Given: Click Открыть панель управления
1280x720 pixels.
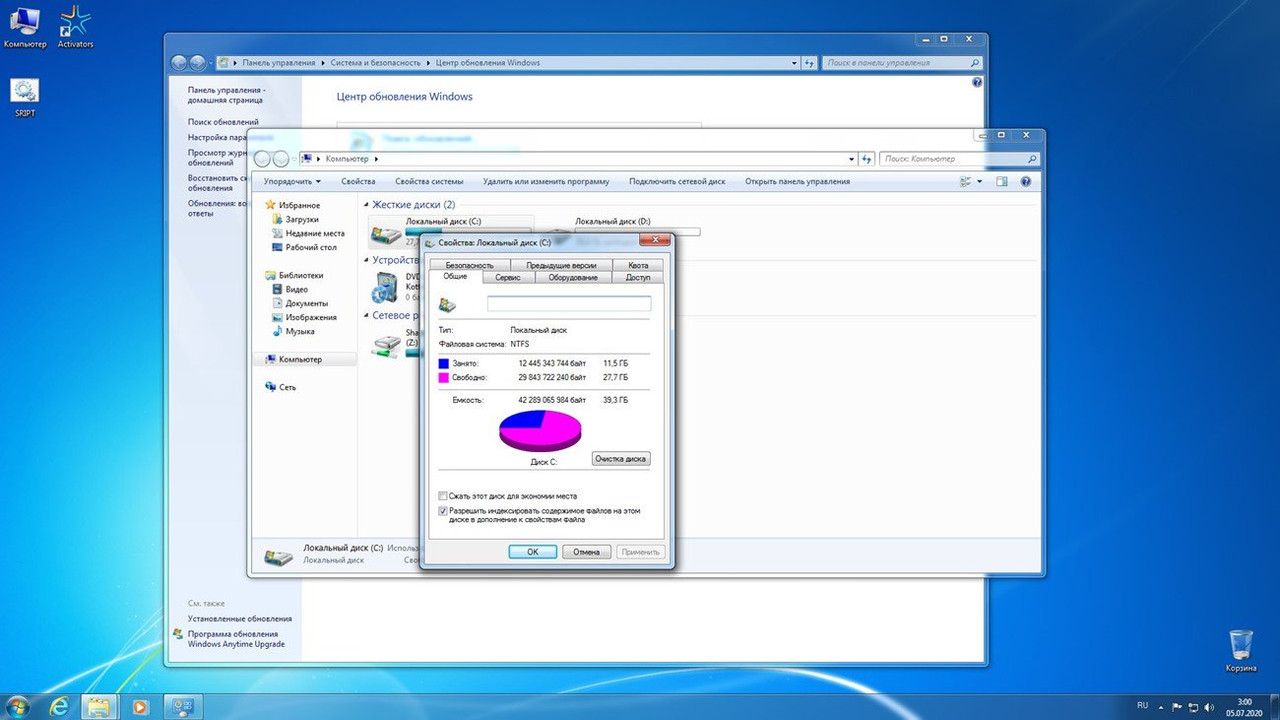Looking at the screenshot, I should pyautogui.click(x=797, y=182).
